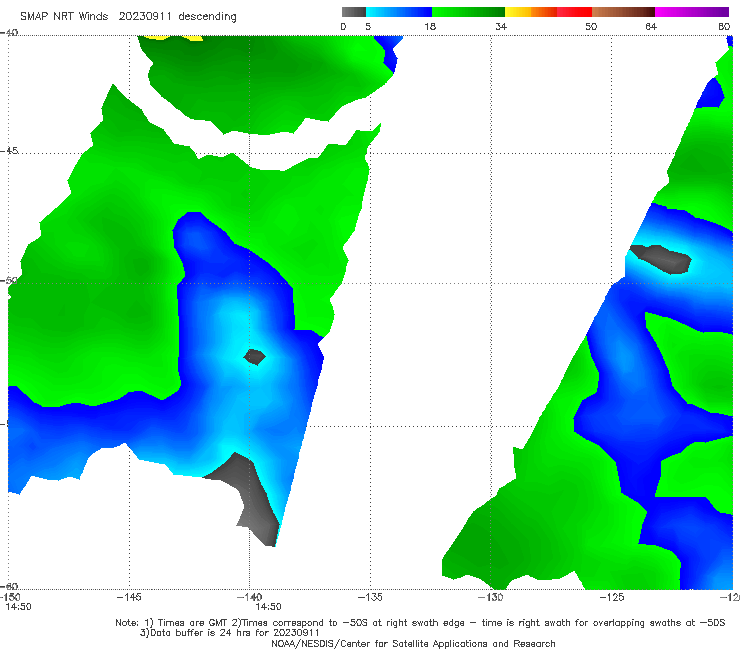Screen dimensions: 740x650
Task: Click the color bar label "5"
Action: (x=368, y=26)
